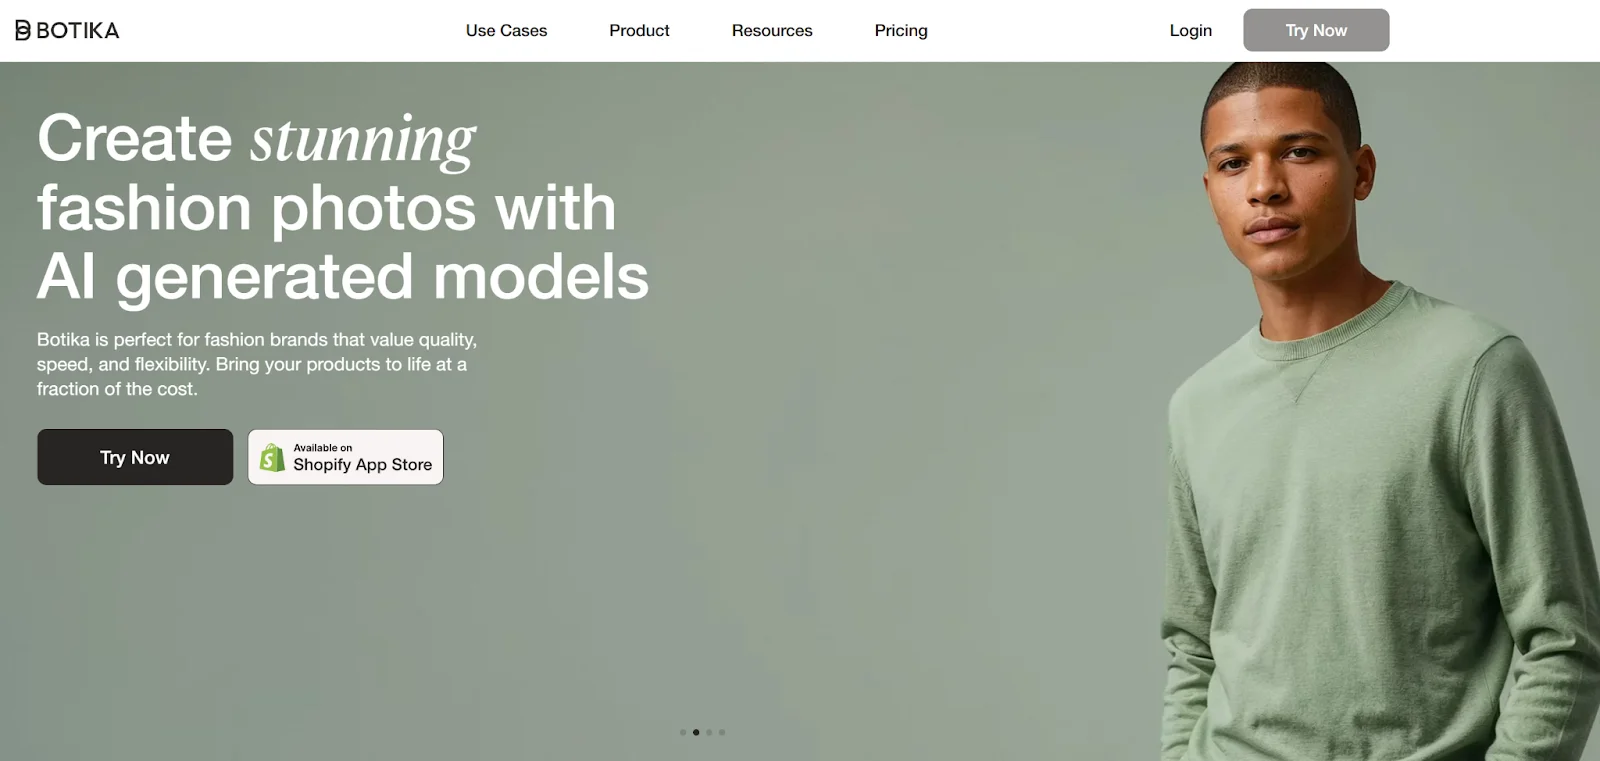Select the active second carousel dot
Image resolution: width=1600 pixels, height=761 pixels.
pos(696,732)
